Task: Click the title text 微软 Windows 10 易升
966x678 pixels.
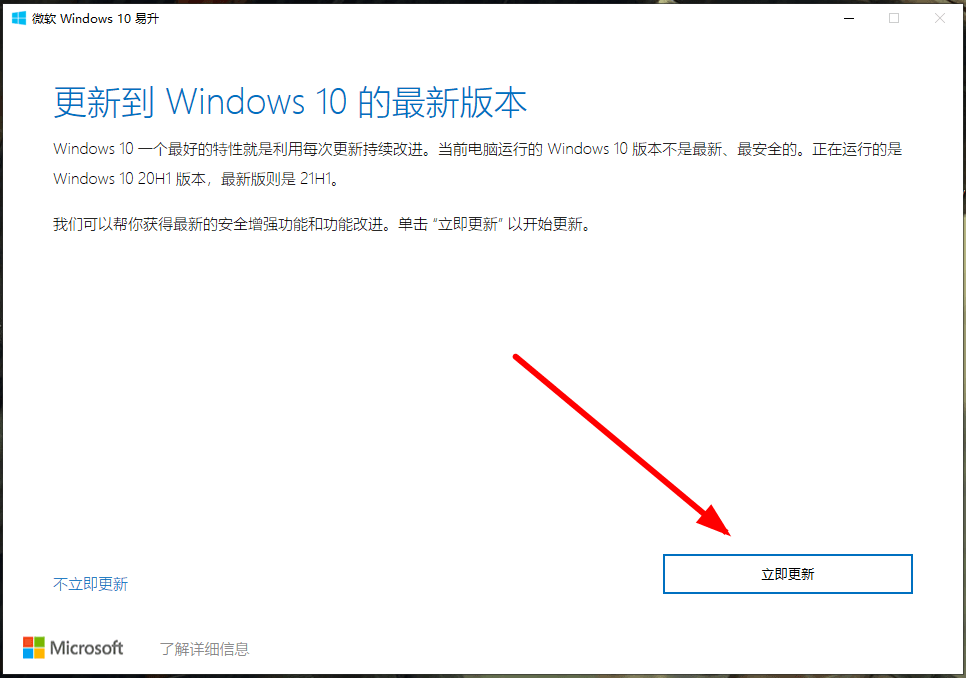Action: point(95,18)
